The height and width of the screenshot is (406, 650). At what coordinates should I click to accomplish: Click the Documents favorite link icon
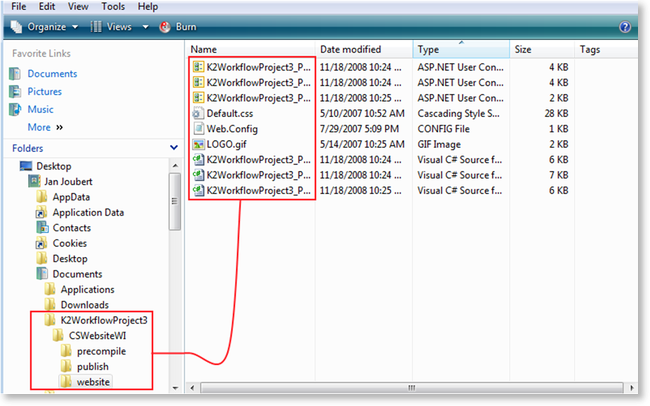(15, 74)
